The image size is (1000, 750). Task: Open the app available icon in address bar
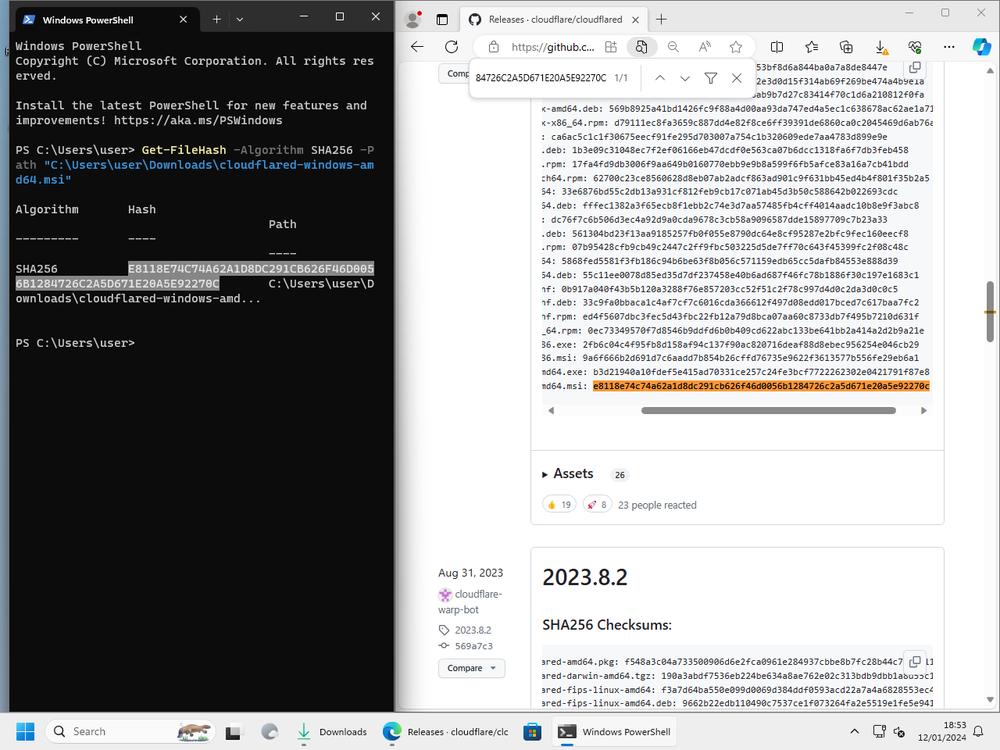(x=611, y=47)
